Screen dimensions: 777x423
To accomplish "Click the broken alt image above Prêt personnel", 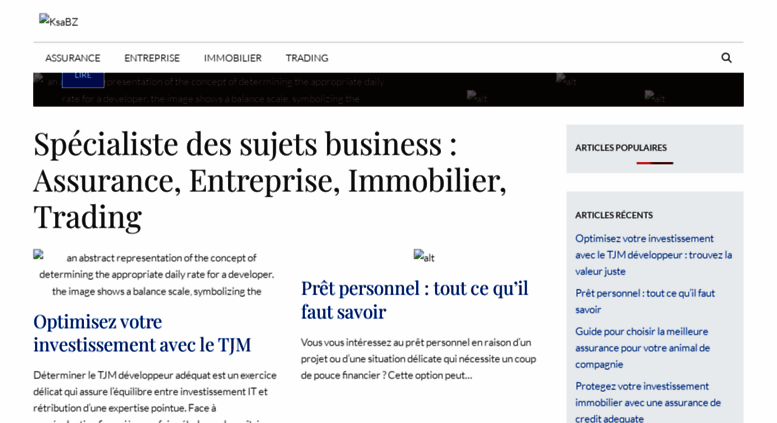I will pos(424,257).
